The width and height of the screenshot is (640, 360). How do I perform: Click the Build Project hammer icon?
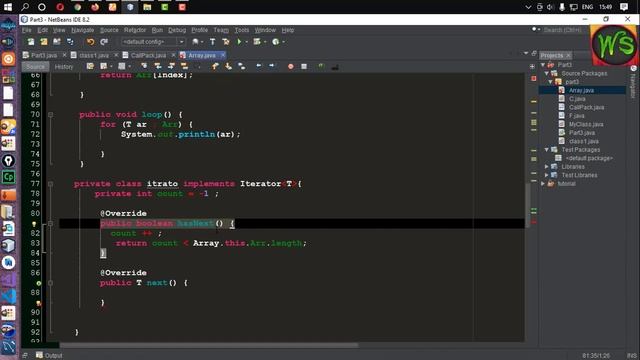[x=212, y=42]
